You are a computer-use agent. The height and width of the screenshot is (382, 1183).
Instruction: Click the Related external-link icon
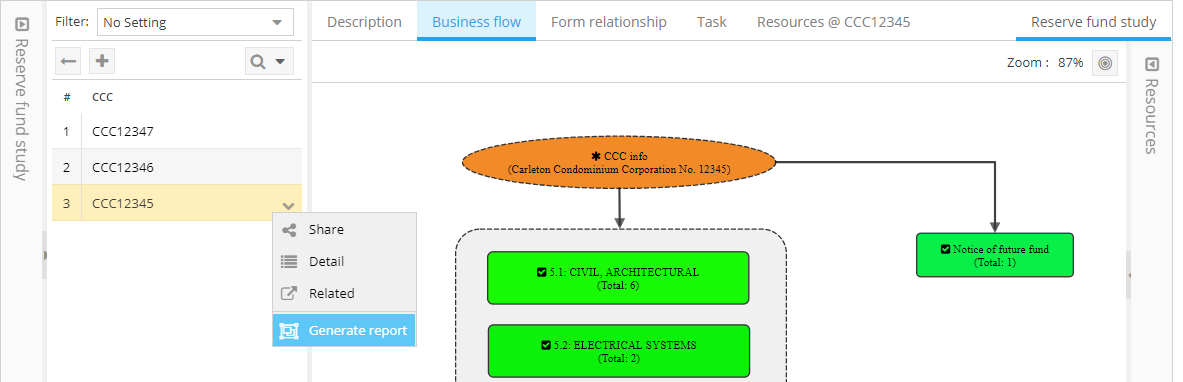(289, 293)
